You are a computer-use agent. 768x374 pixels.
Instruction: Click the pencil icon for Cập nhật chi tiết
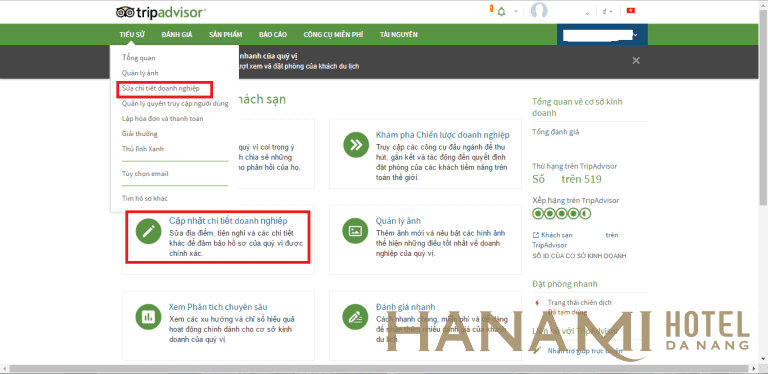coord(148,232)
